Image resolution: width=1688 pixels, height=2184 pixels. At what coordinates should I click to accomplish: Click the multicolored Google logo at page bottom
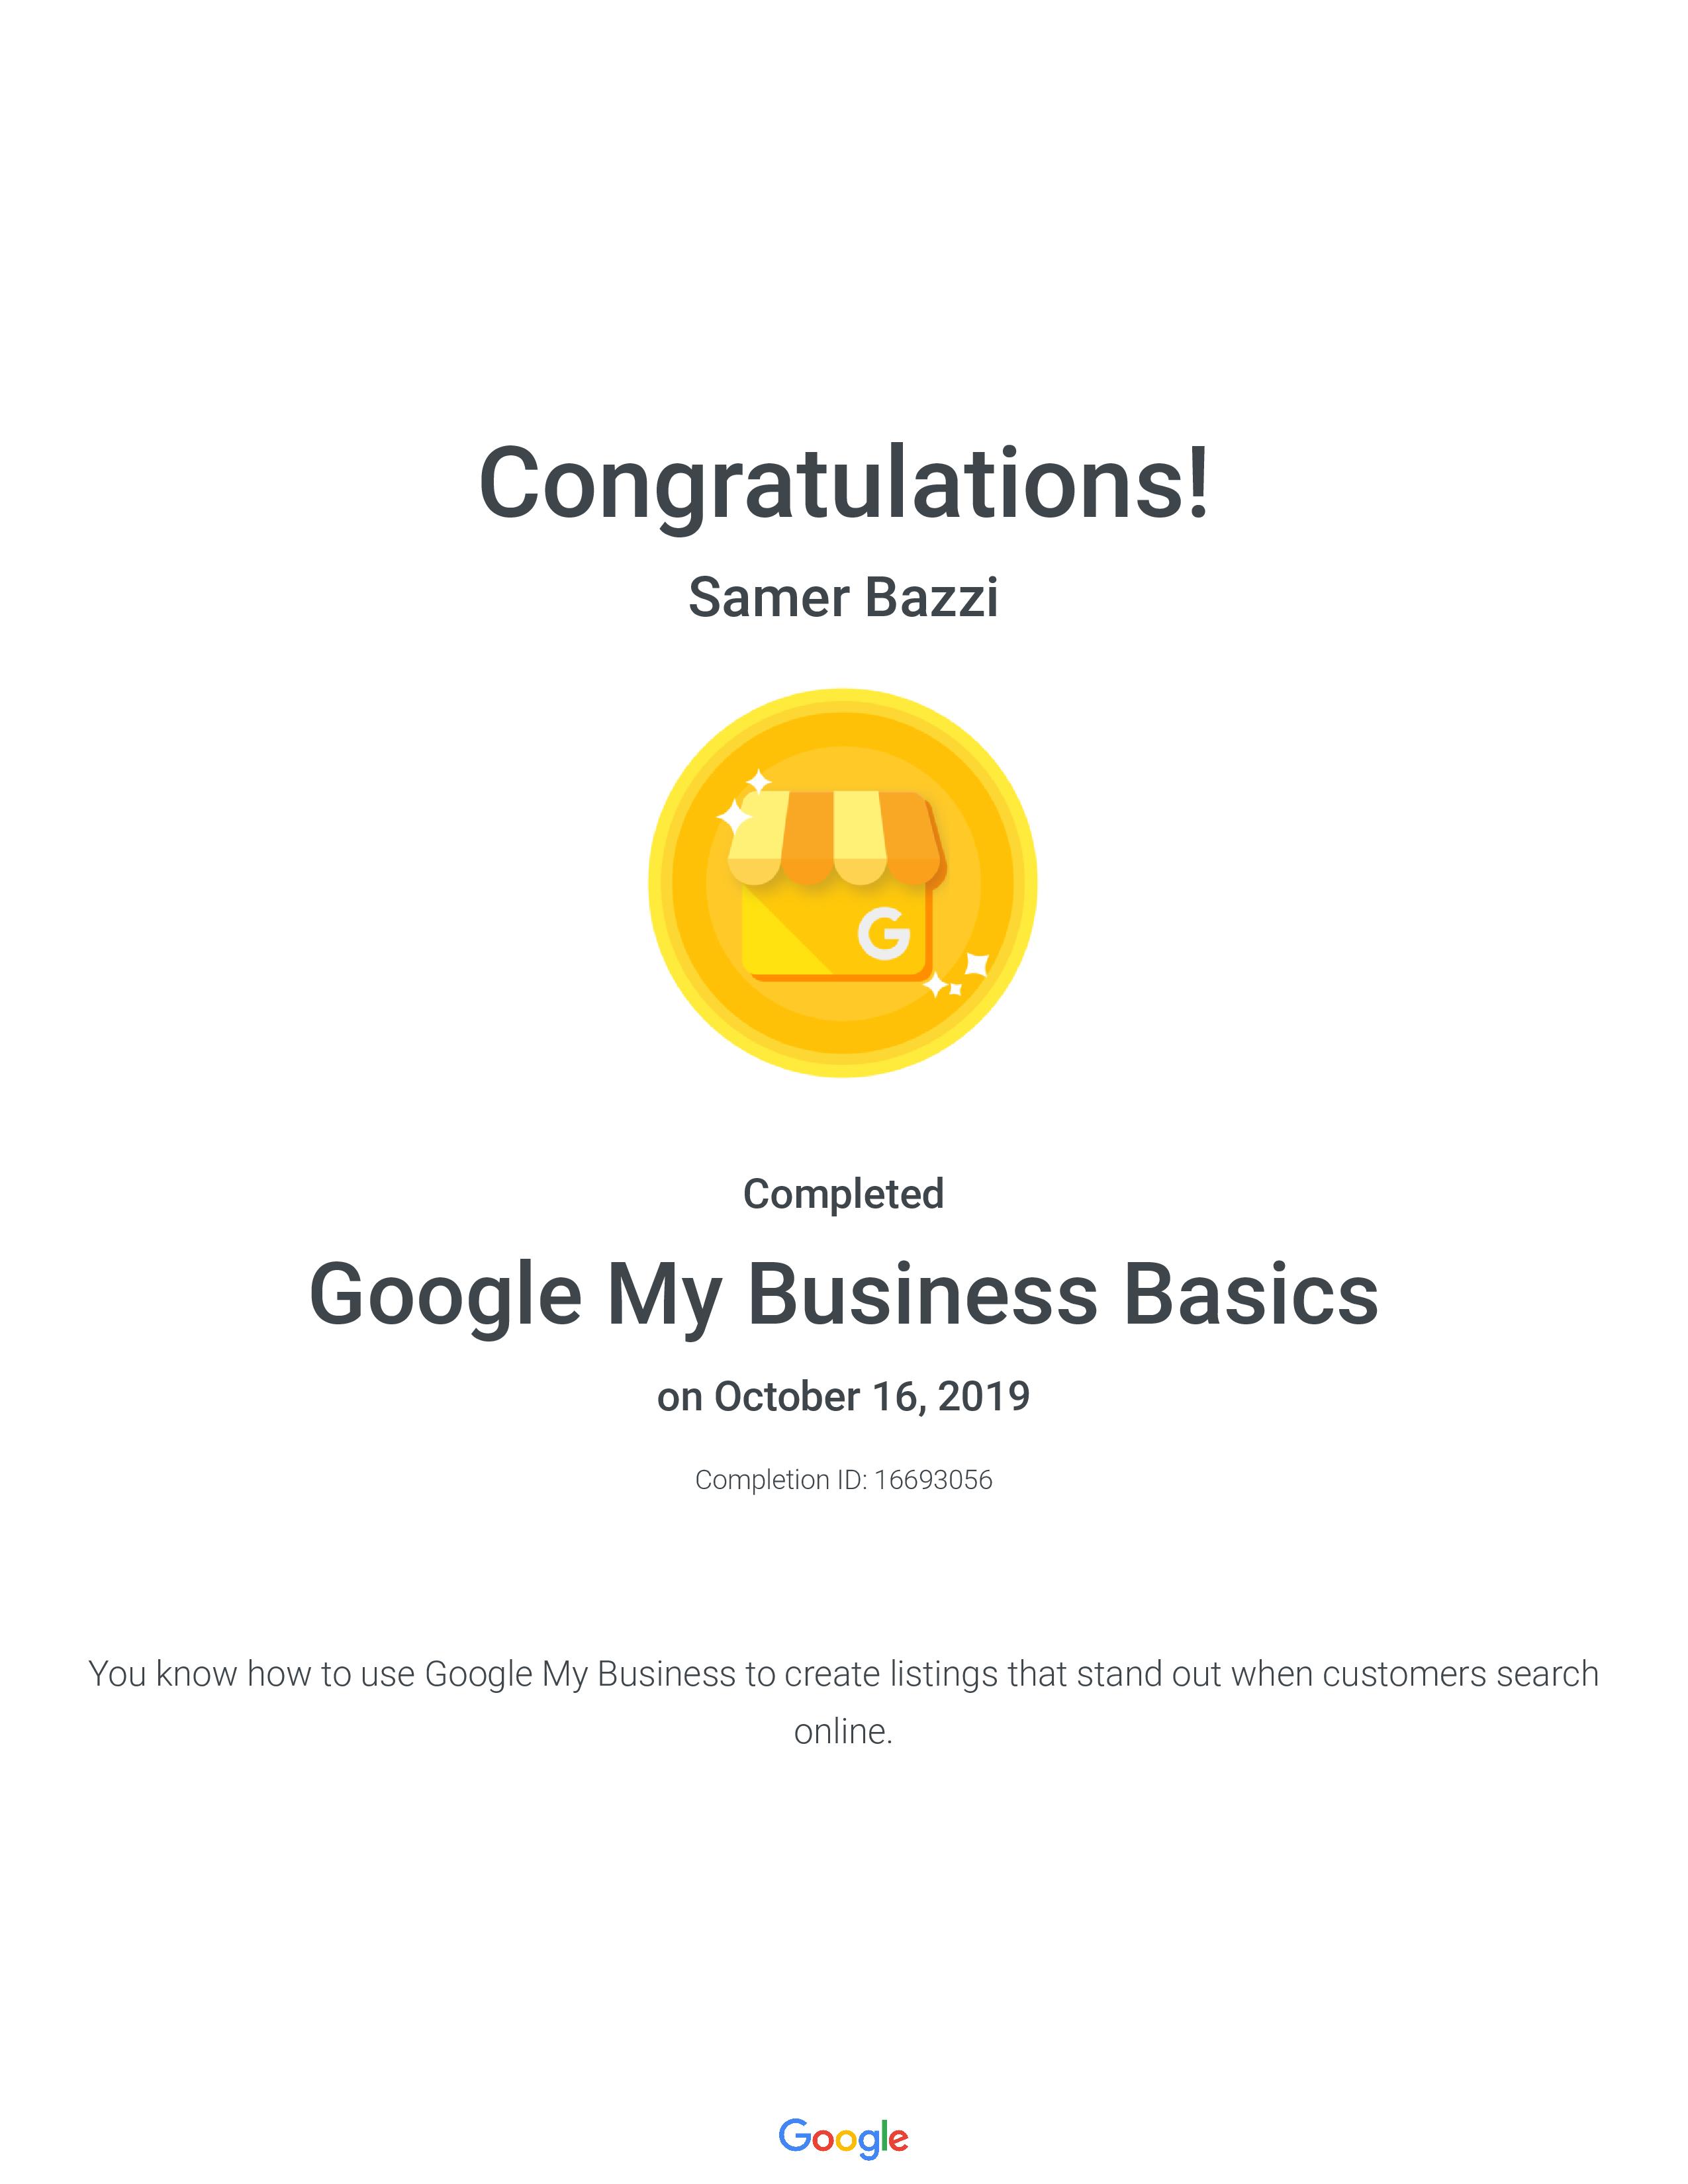pos(843,2137)
